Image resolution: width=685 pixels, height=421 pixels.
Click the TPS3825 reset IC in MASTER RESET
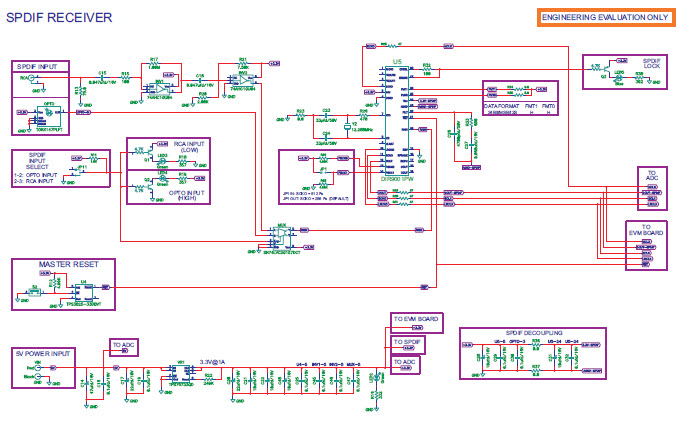[x=84, y=291]
